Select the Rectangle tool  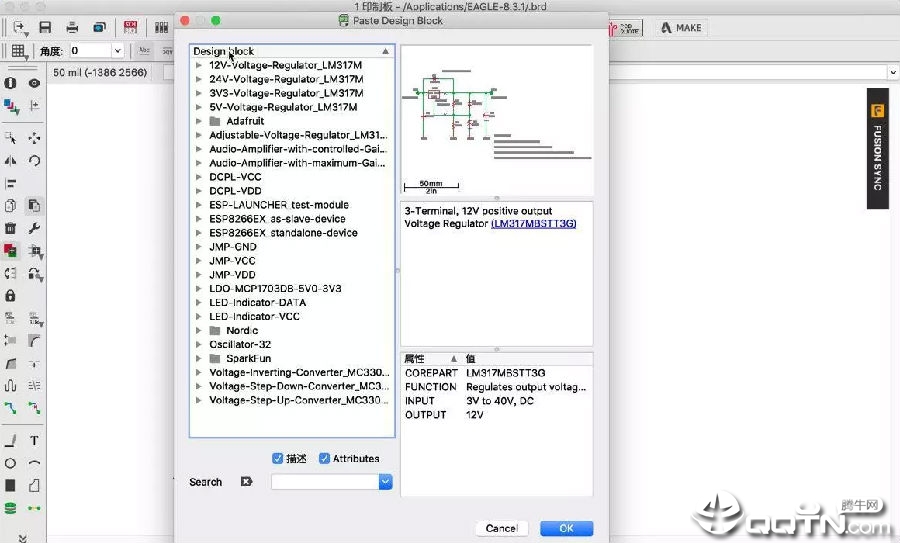(x=10, y=486)
